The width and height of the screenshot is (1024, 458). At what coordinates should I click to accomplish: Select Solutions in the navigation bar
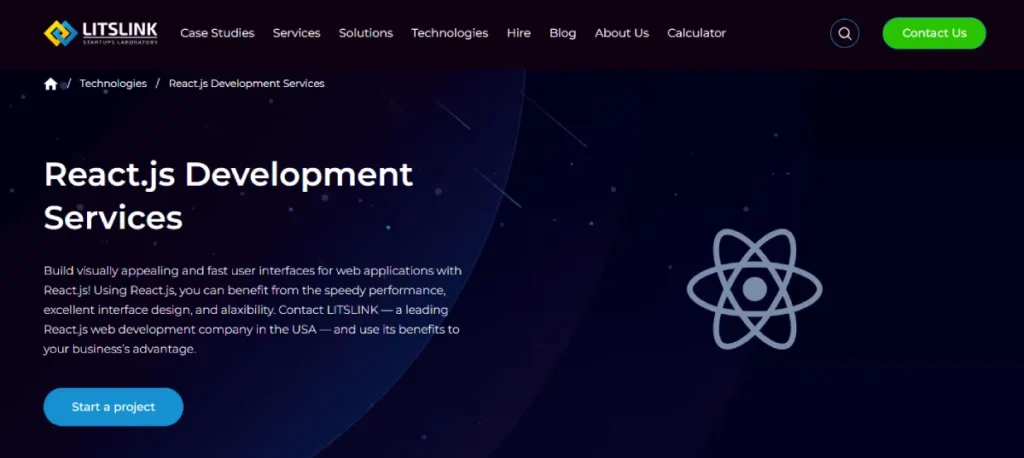(x=366, y=33)
